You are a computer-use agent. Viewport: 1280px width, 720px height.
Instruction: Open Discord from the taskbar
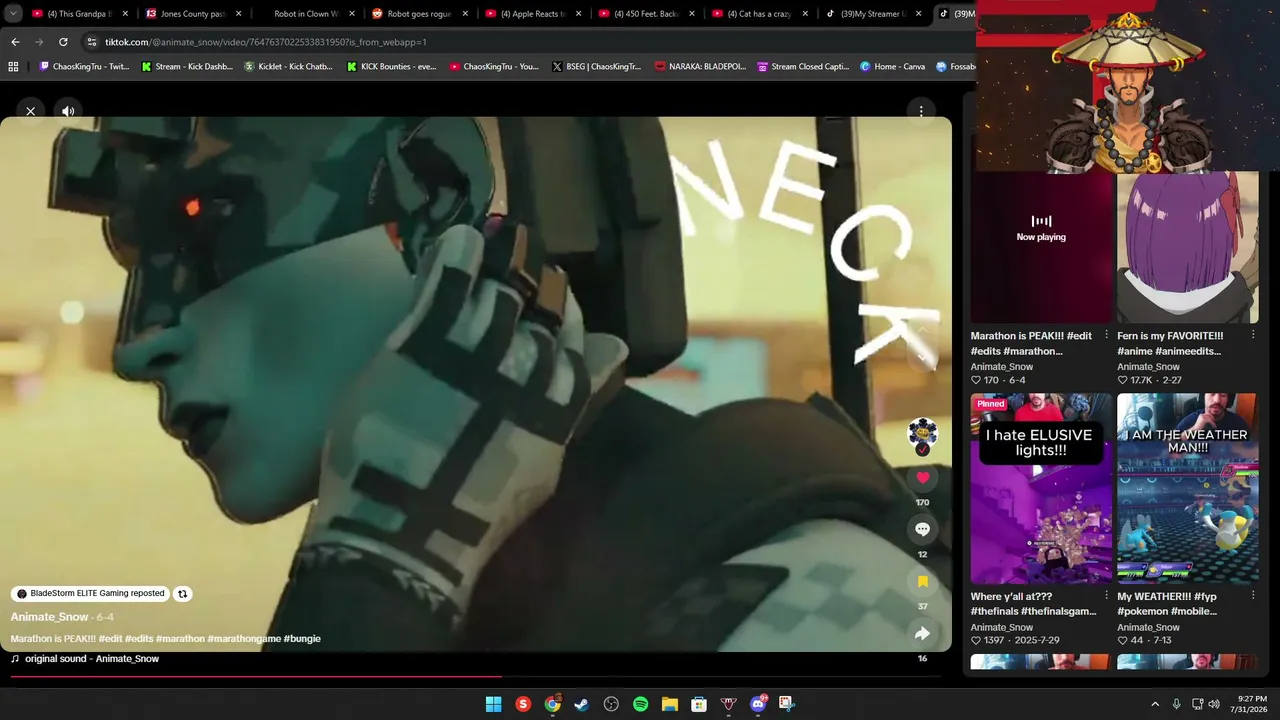[x=758, y=704]
